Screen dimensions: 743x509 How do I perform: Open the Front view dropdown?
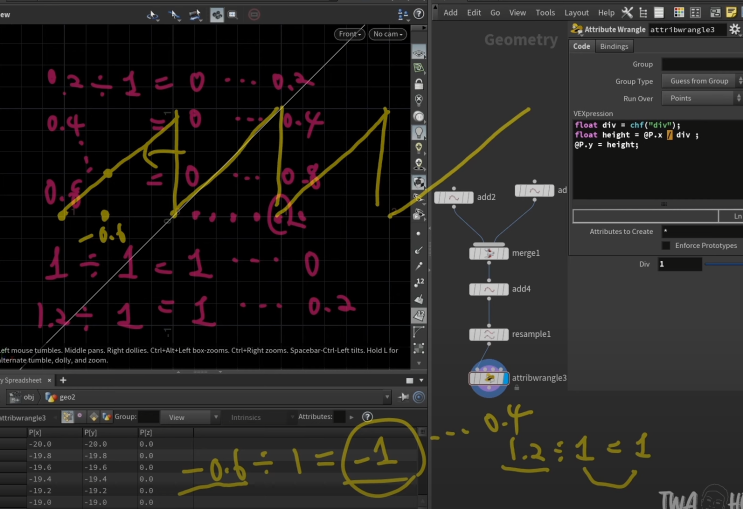click(350, 34)
